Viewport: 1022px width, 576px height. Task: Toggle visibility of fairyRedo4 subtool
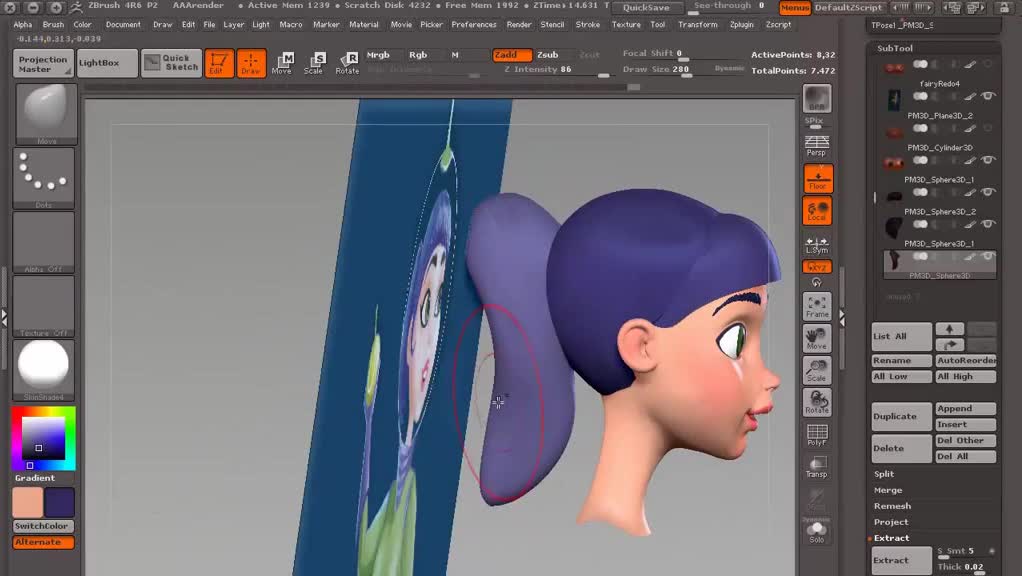[988, 96]
